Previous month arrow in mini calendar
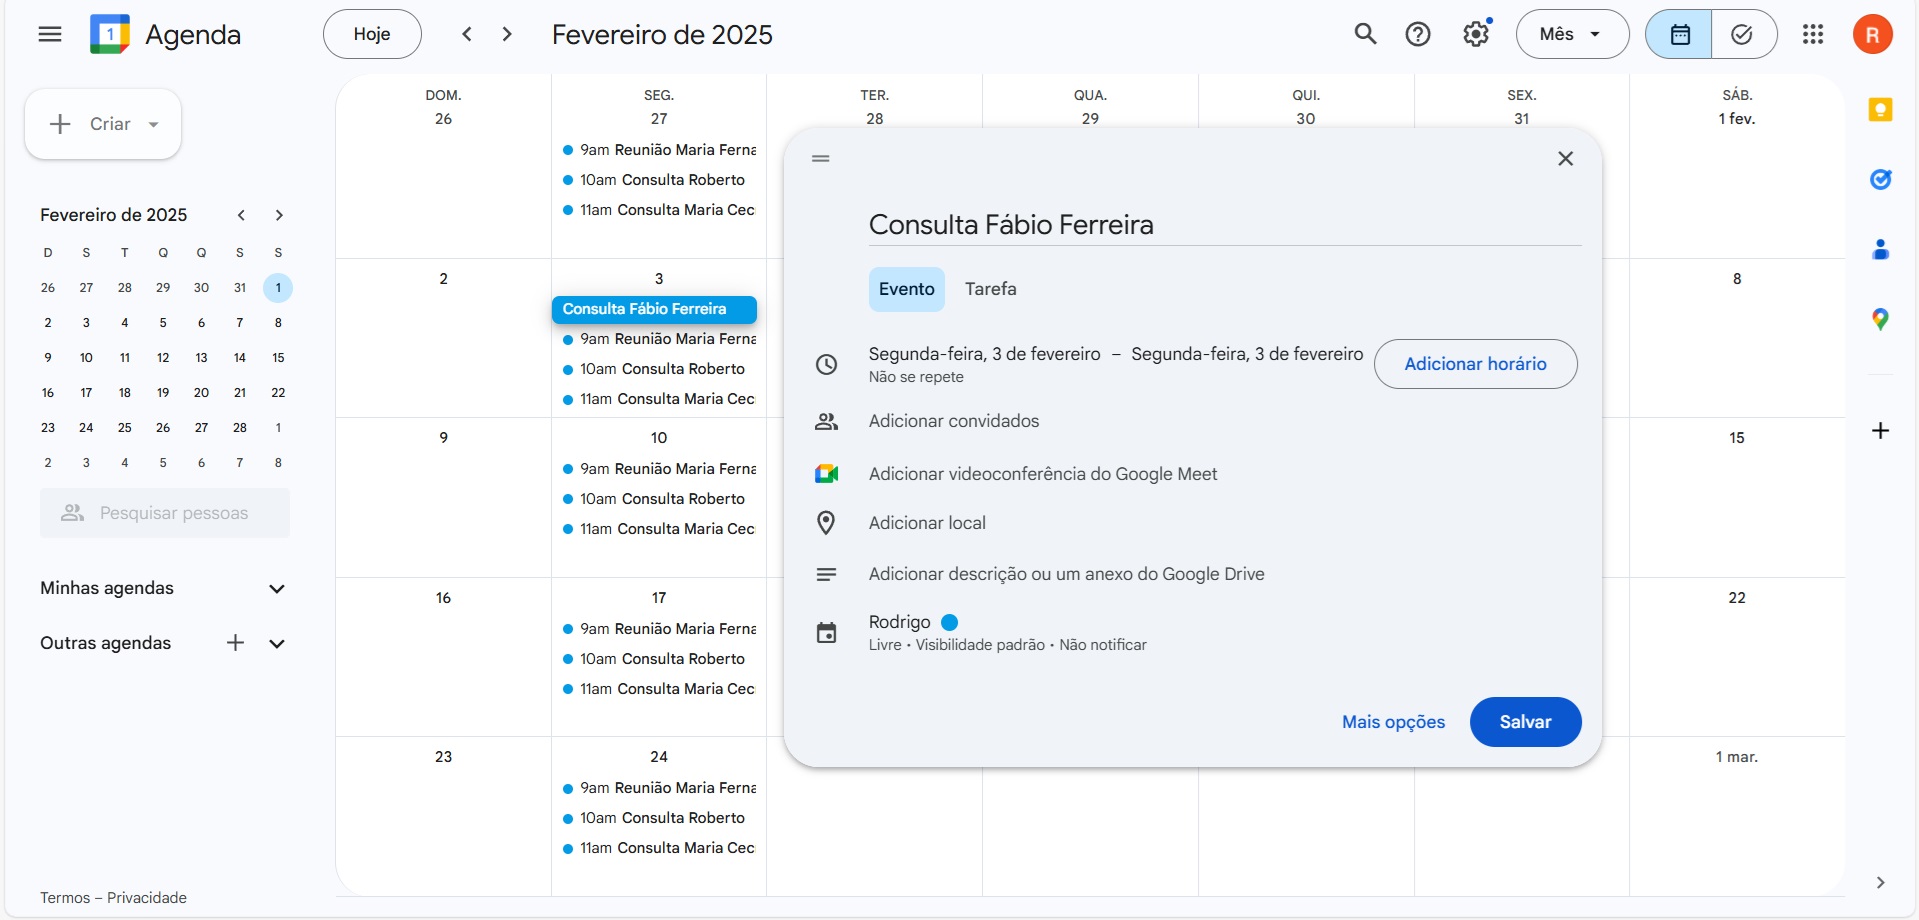This screenshot has height=920, width=1919. 241,215
